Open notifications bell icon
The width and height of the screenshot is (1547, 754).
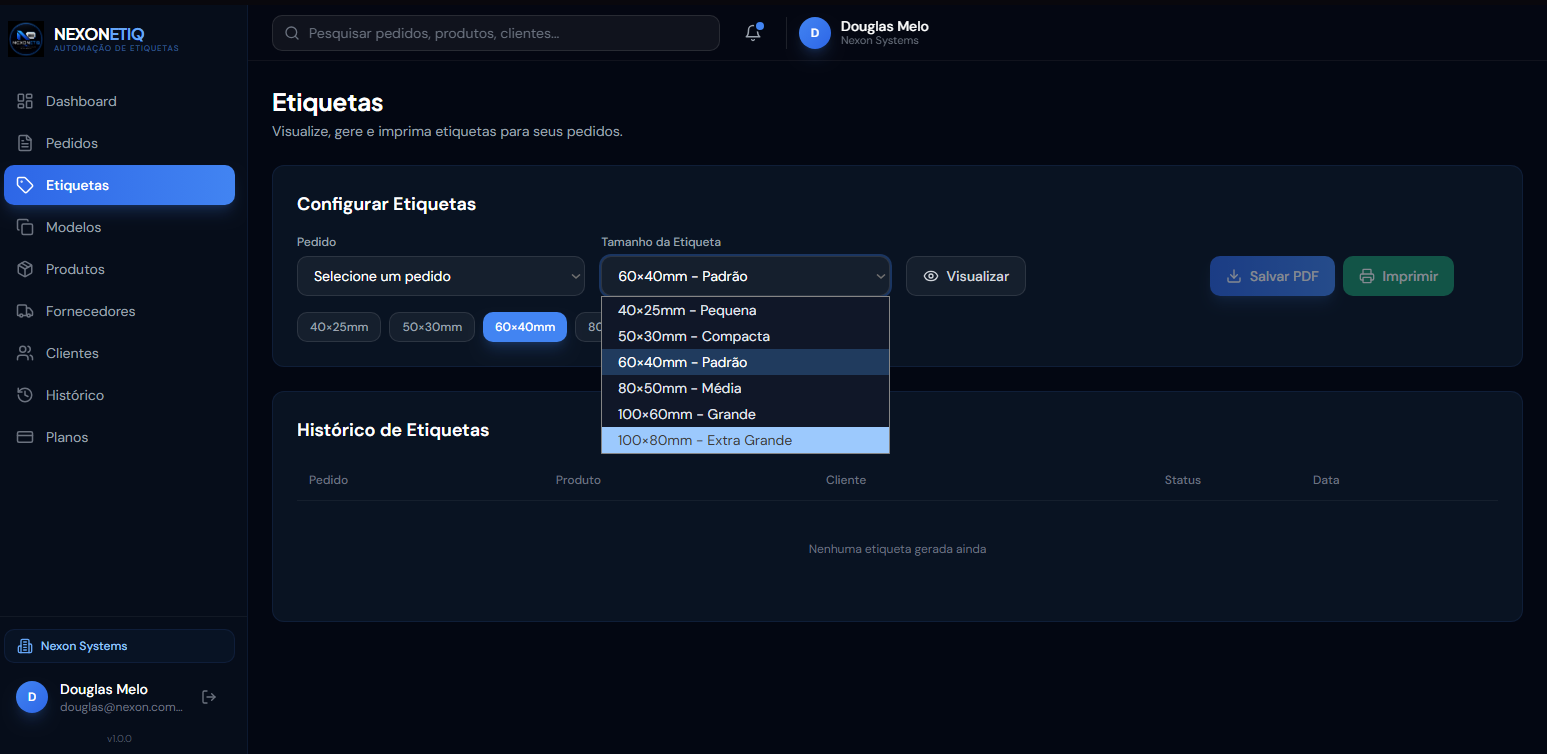(753, 33)
